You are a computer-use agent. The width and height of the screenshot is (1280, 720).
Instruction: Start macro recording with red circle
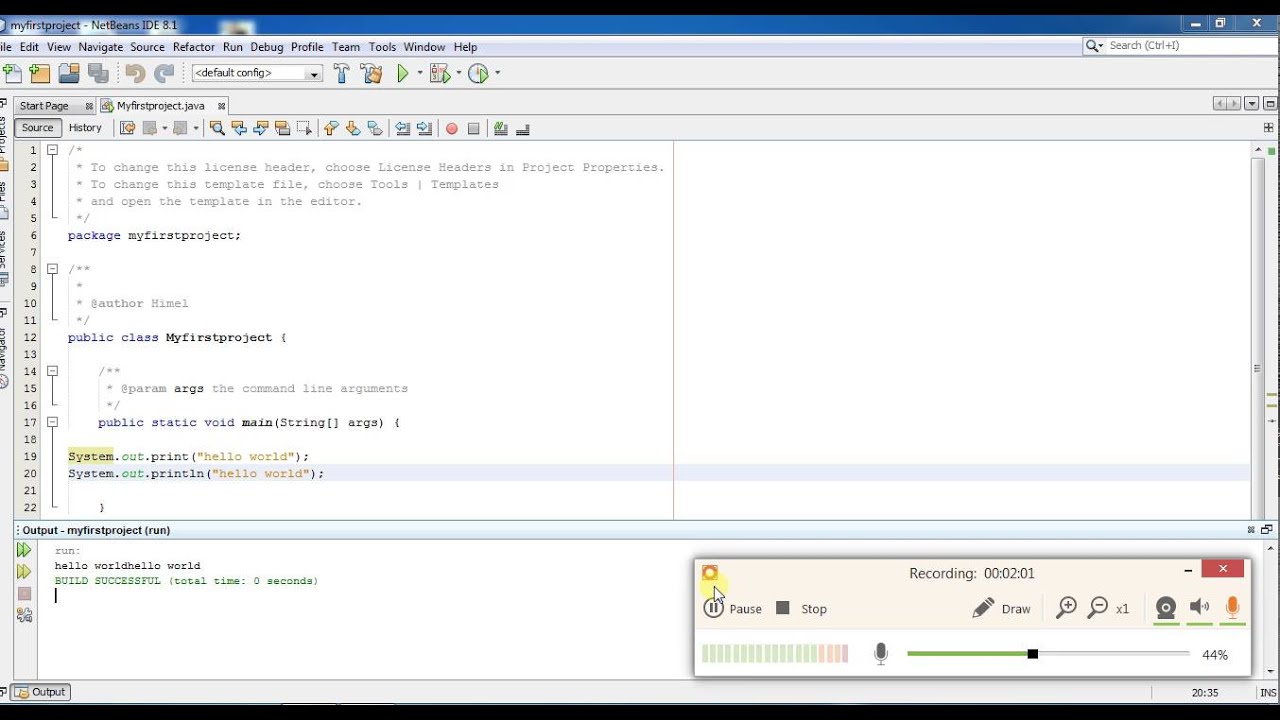click(452, 128)
